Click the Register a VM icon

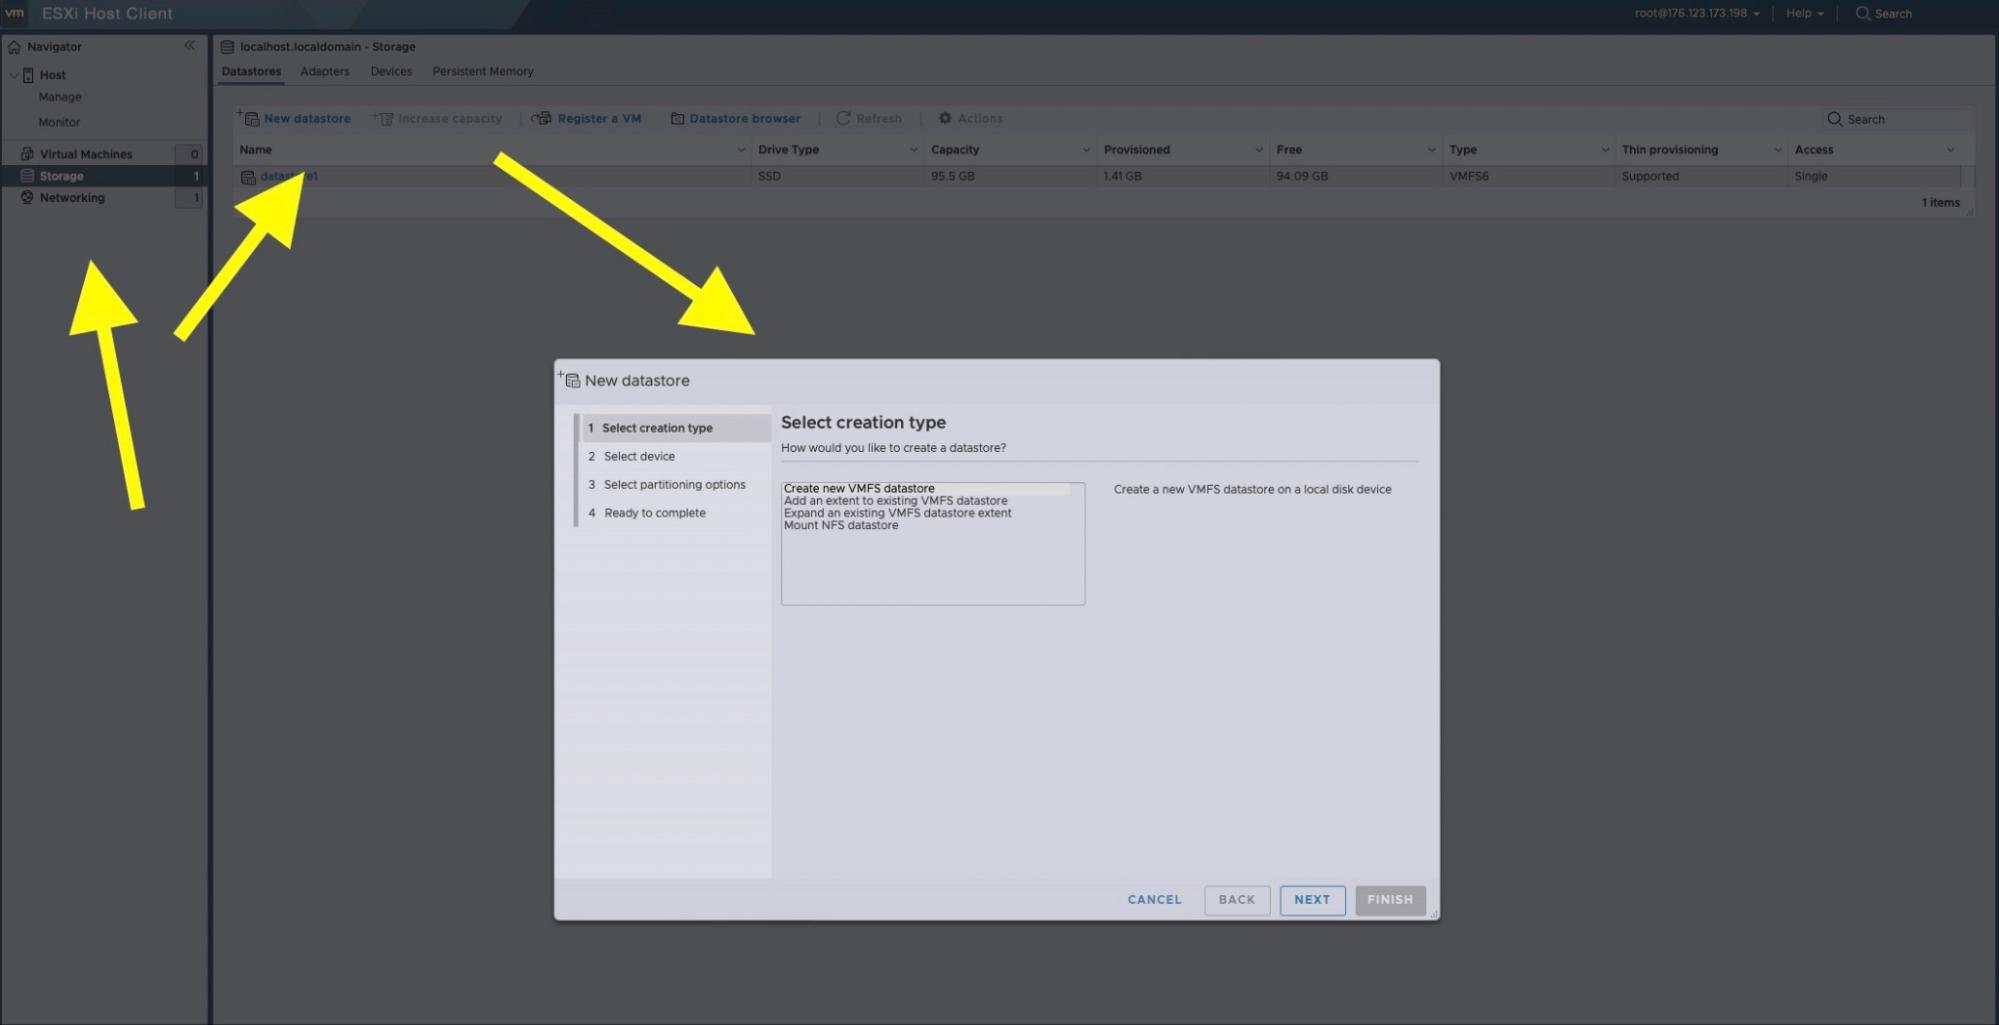click(542, 118)
